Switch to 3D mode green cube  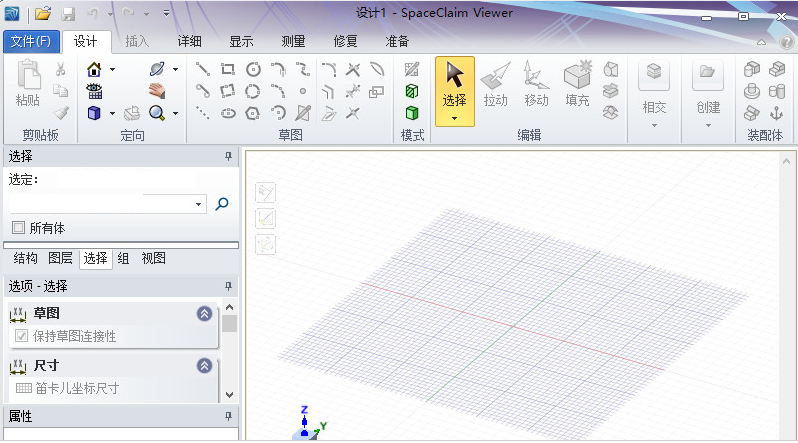[412, 113]
